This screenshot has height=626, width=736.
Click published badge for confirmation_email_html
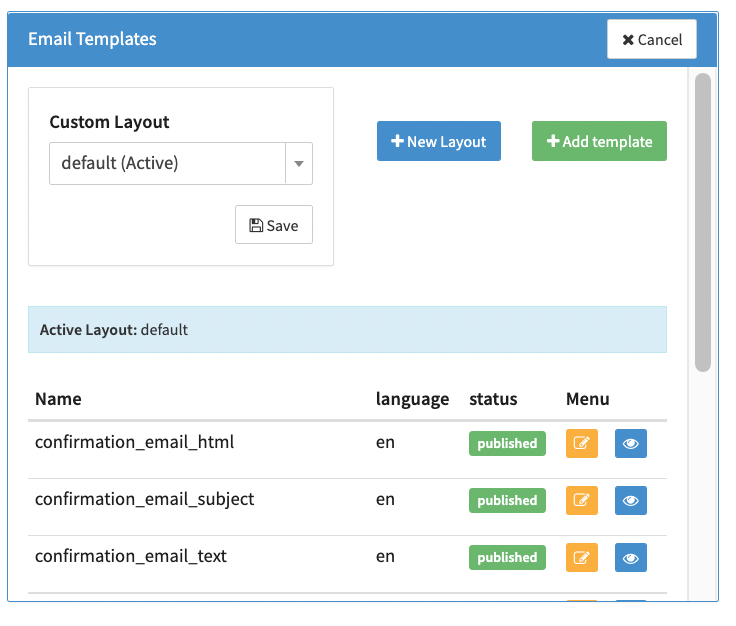click(507, 443)
